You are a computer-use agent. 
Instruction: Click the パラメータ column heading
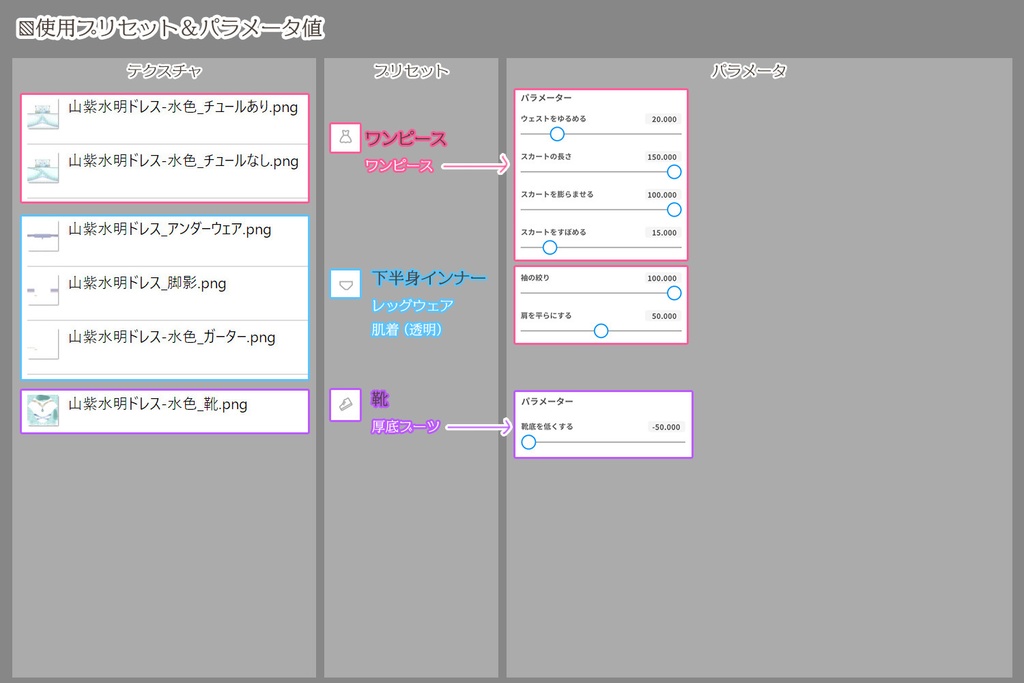click(748, 71)
